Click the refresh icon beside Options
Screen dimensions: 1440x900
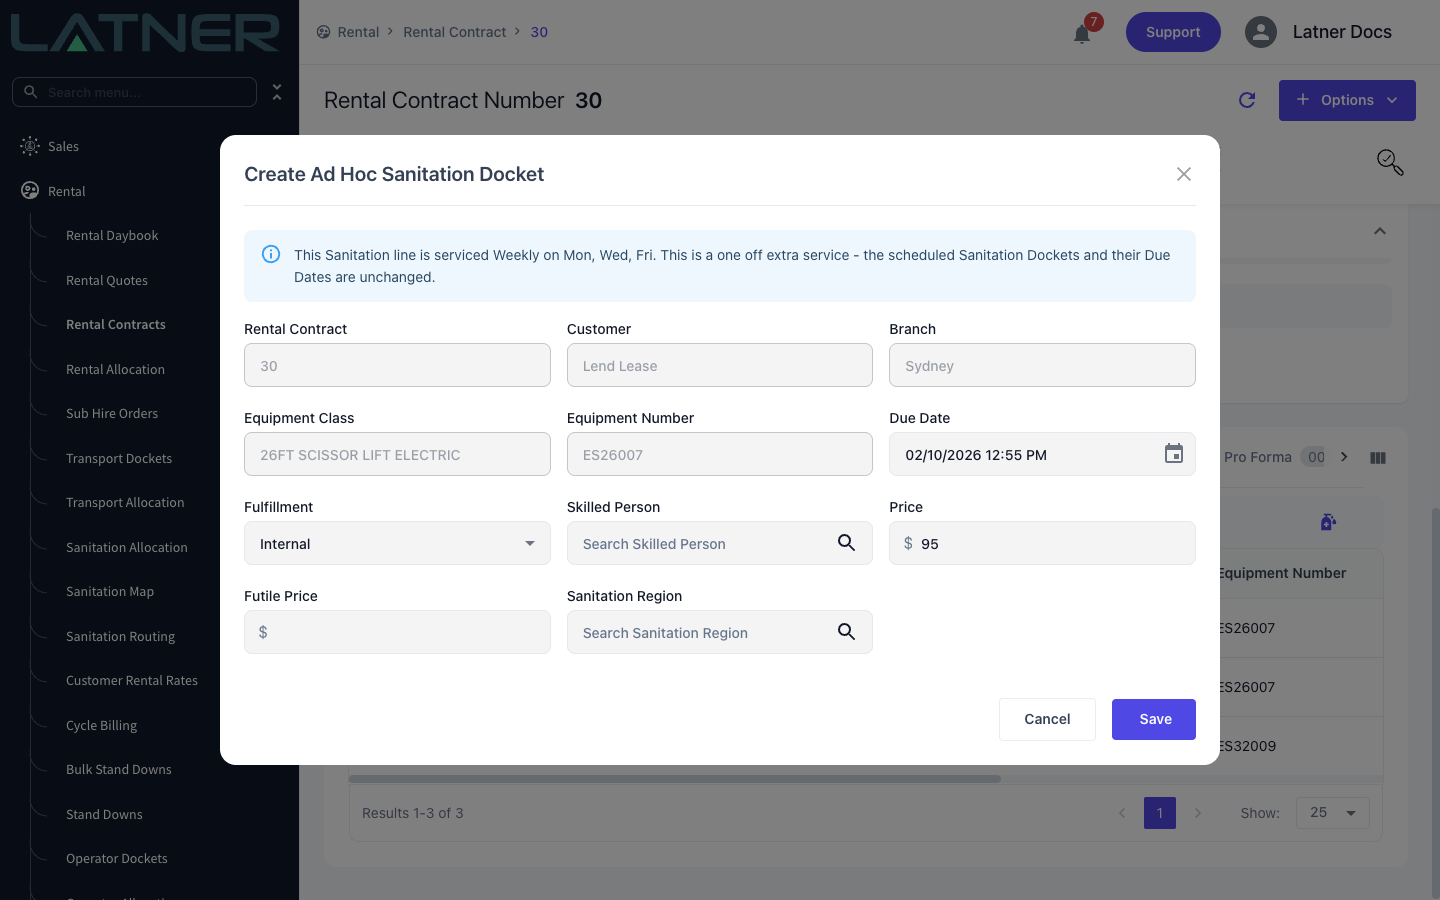[x=1247, y=100]
